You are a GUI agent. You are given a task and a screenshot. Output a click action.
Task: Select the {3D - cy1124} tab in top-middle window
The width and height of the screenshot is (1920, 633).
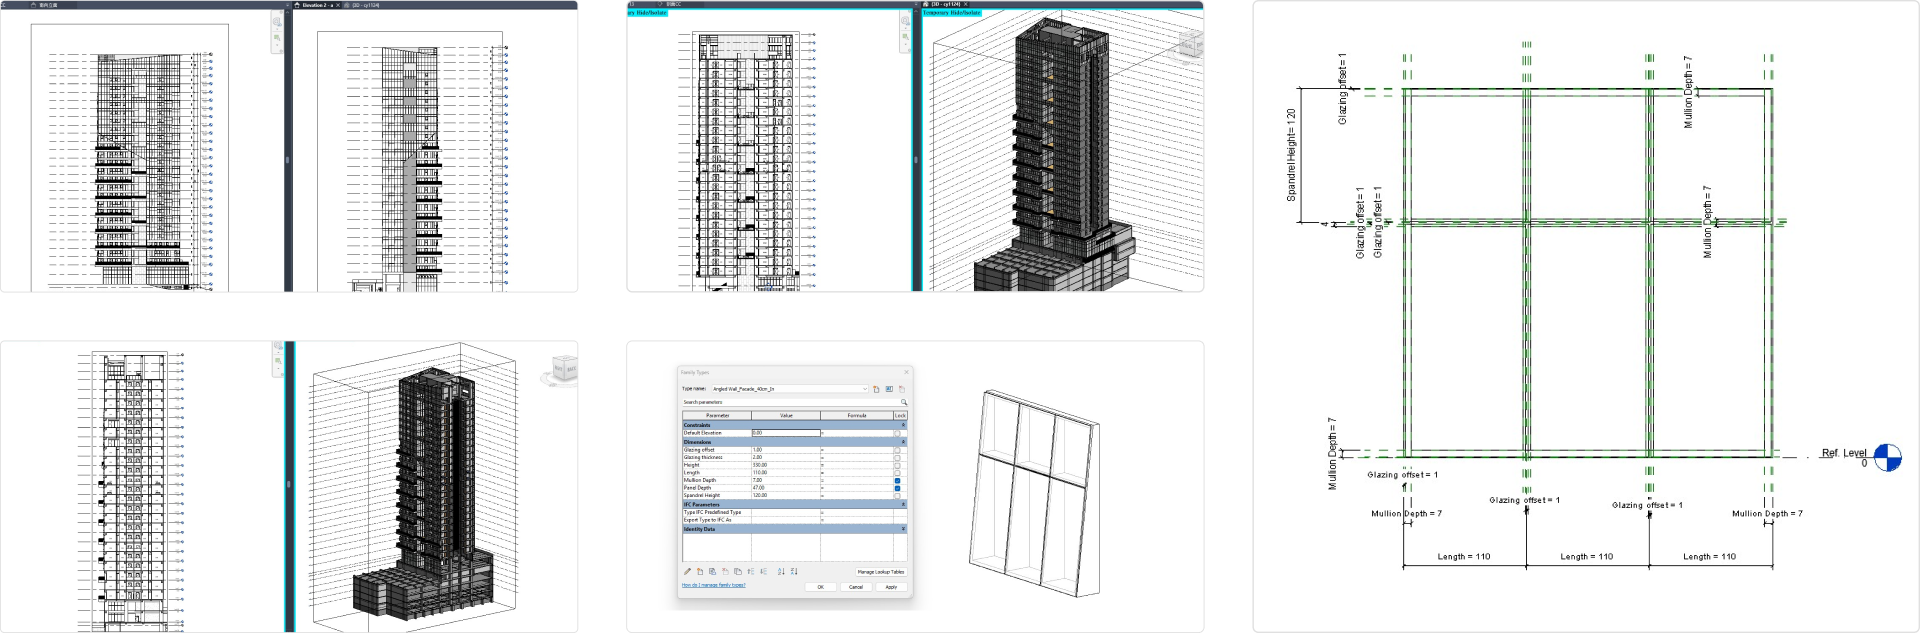[x=945, y=4]
